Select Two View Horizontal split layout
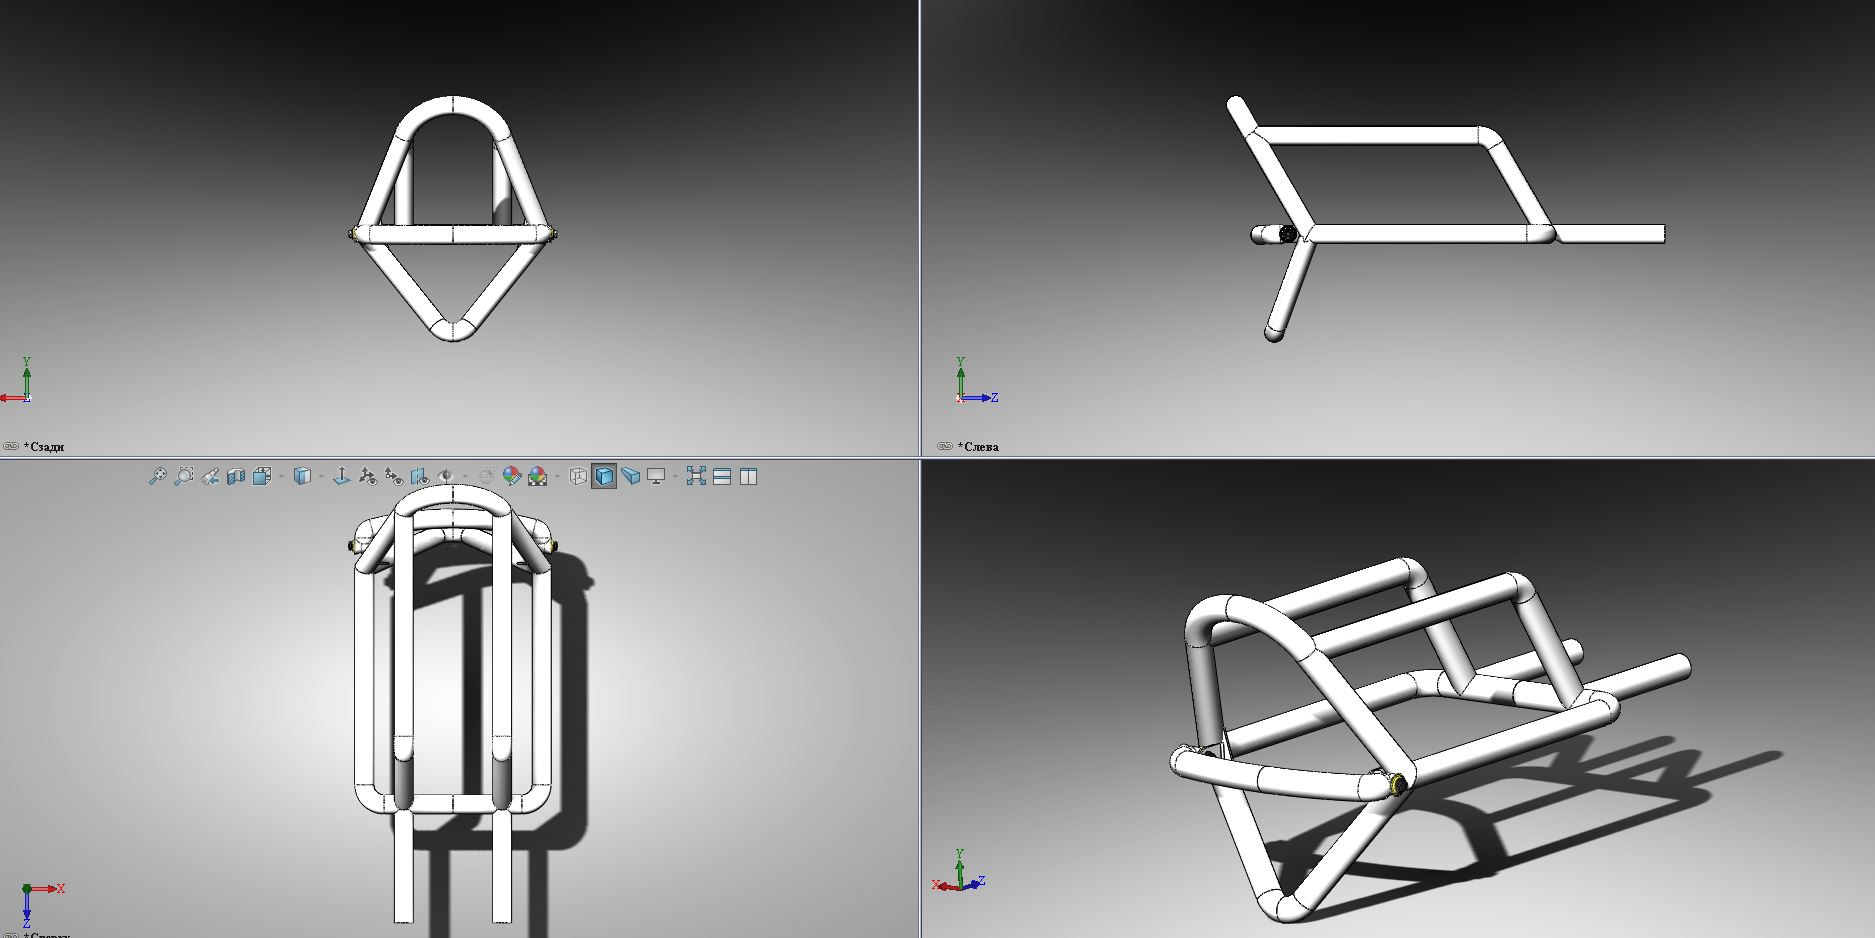This screenshot has width=1875, height=938. tap(721, 476)
